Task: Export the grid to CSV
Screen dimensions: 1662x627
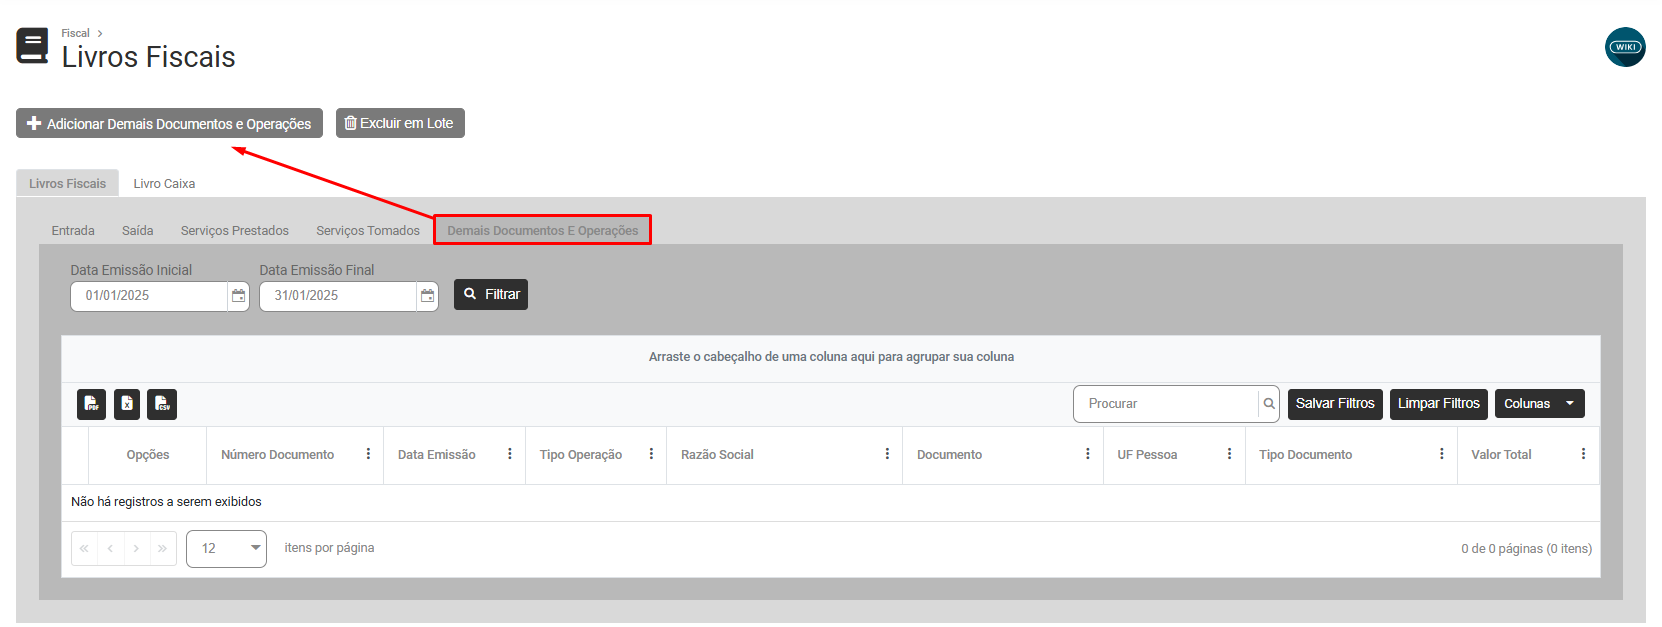Action: coord(162,404)
